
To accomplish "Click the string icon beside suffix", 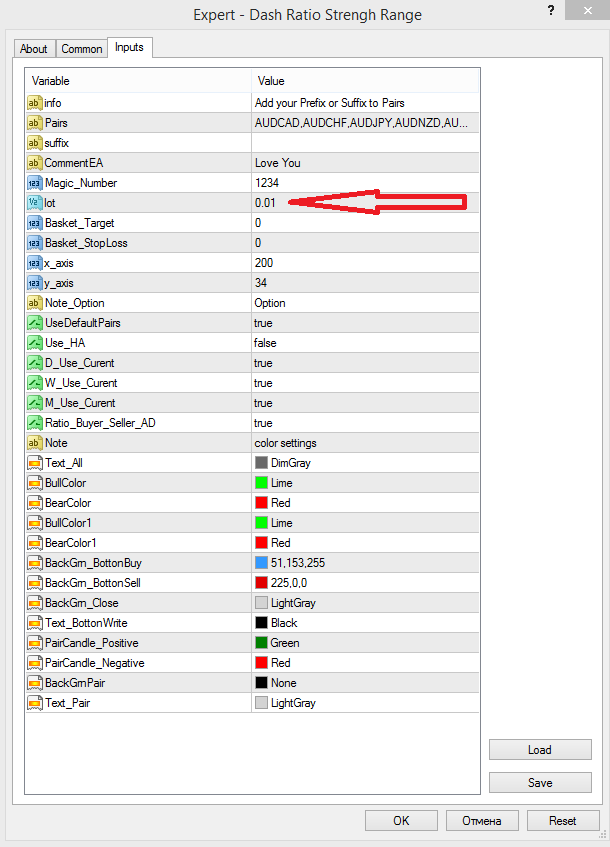I will tap(34, 143).
